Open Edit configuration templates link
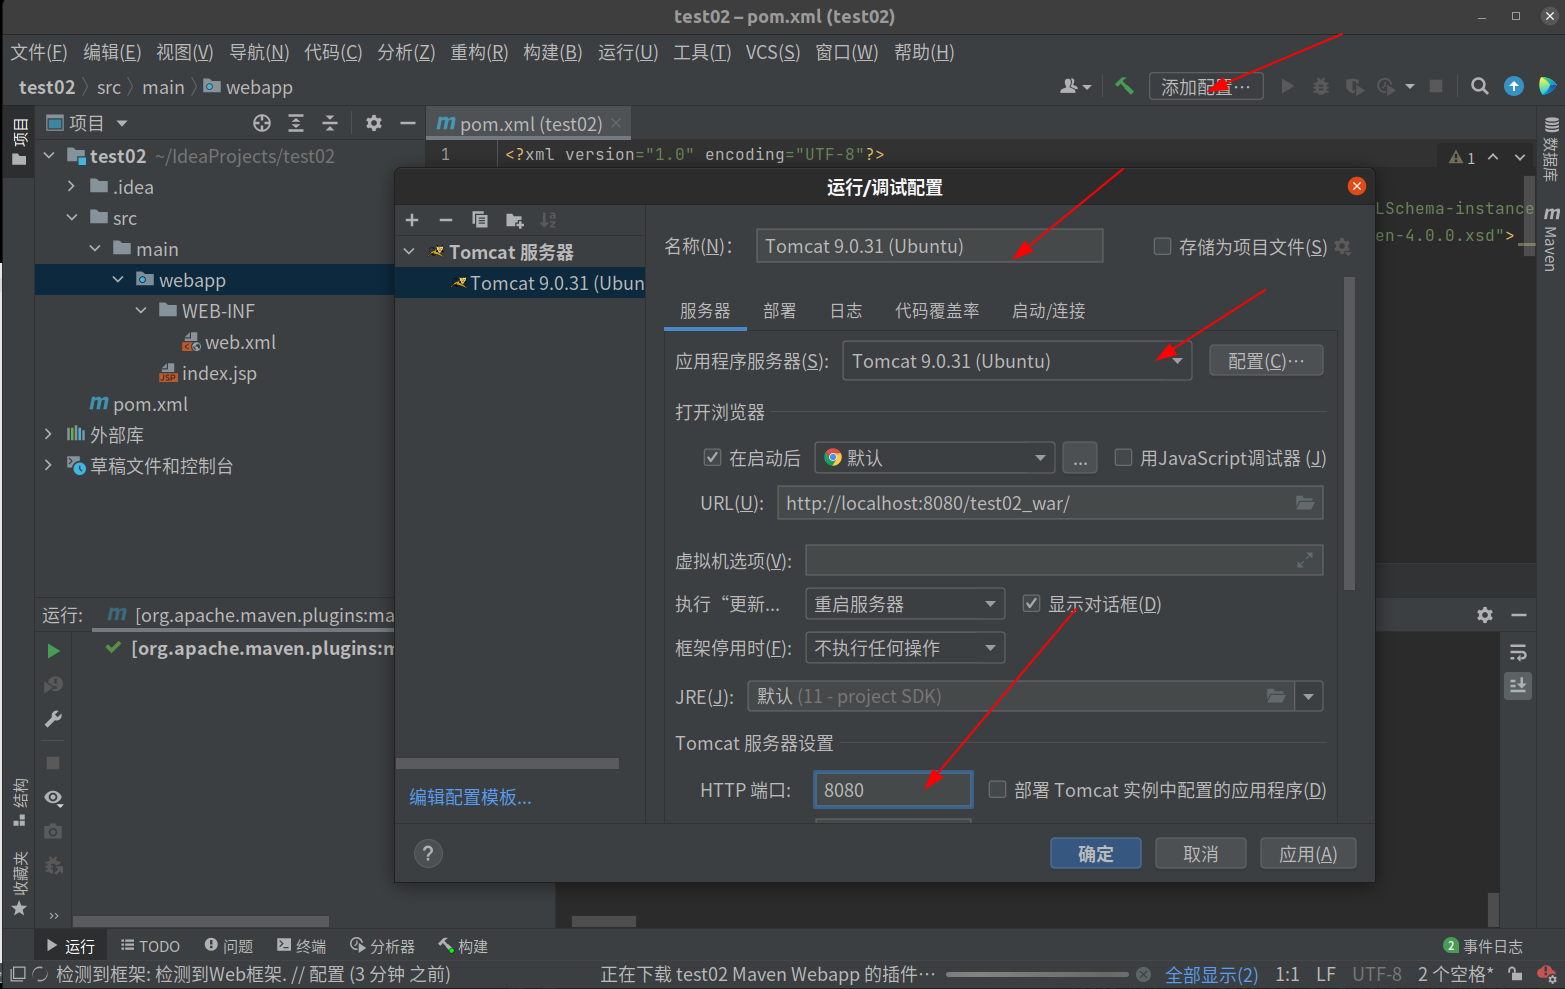This screenshot has width=1565, height=989. pos(471,797)
